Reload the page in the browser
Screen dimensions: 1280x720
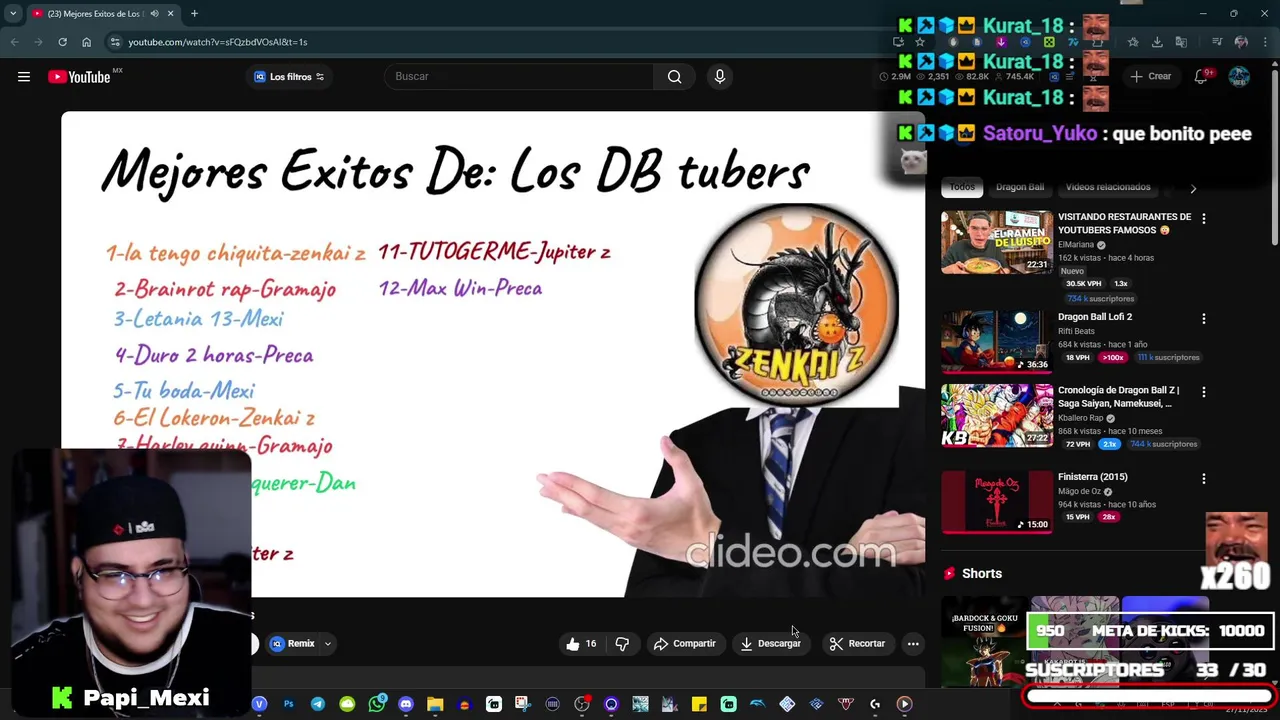coord(62,42)
